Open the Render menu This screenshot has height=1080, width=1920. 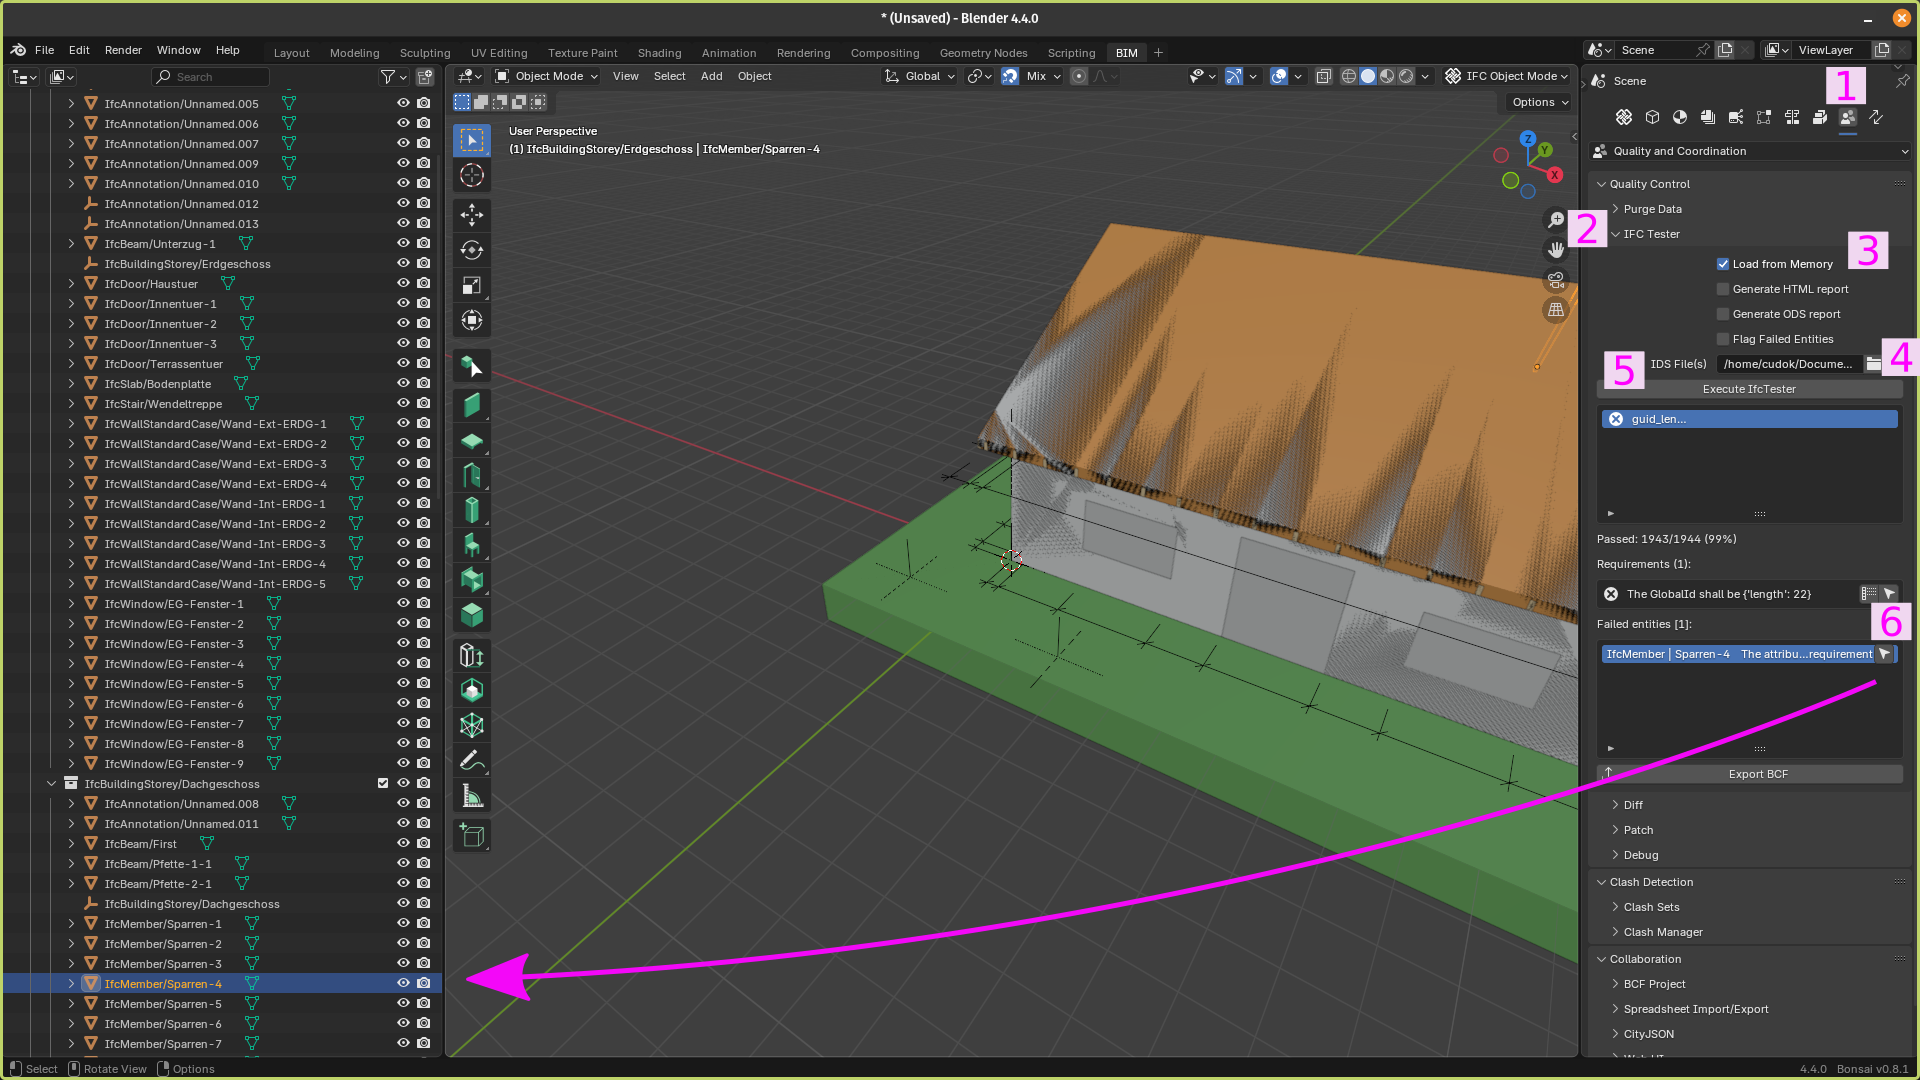coord(123,50)
